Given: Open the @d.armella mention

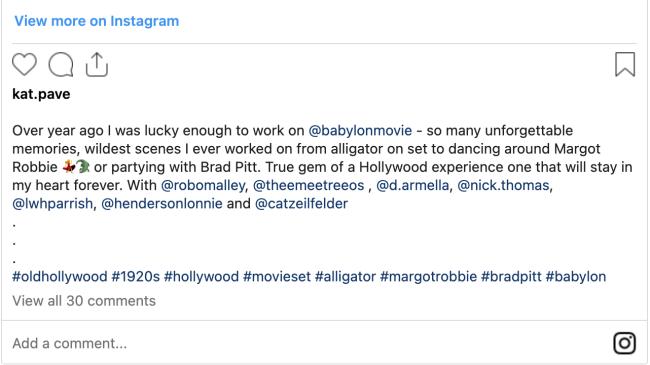Looking at the screenshot, I should click(412, 185).
